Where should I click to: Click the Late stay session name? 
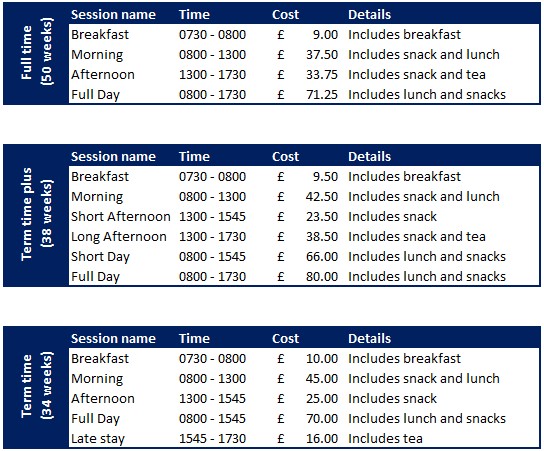(x=98, y=439)
